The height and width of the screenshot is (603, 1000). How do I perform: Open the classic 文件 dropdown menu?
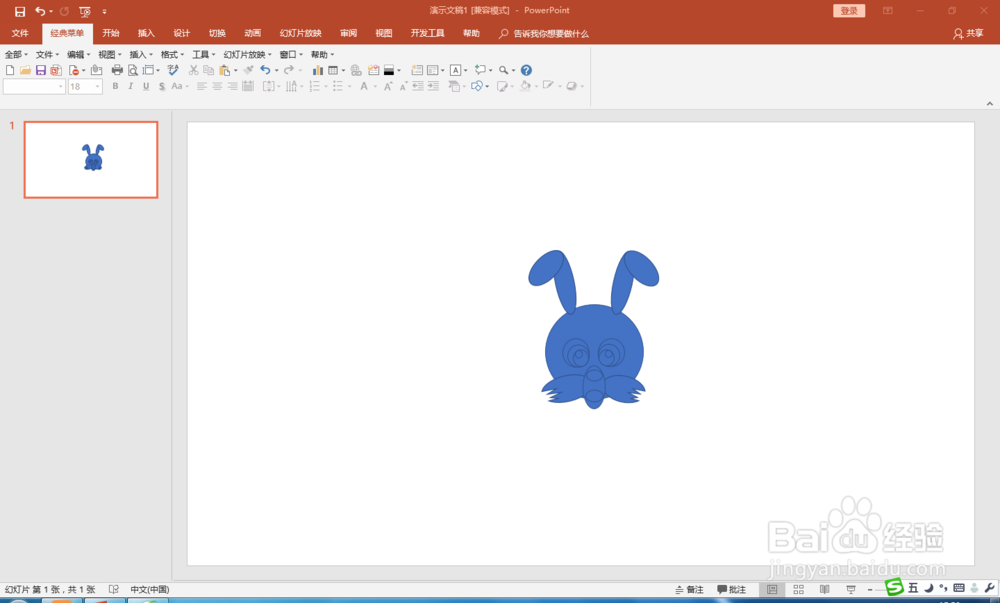click(x=47, y=55)
